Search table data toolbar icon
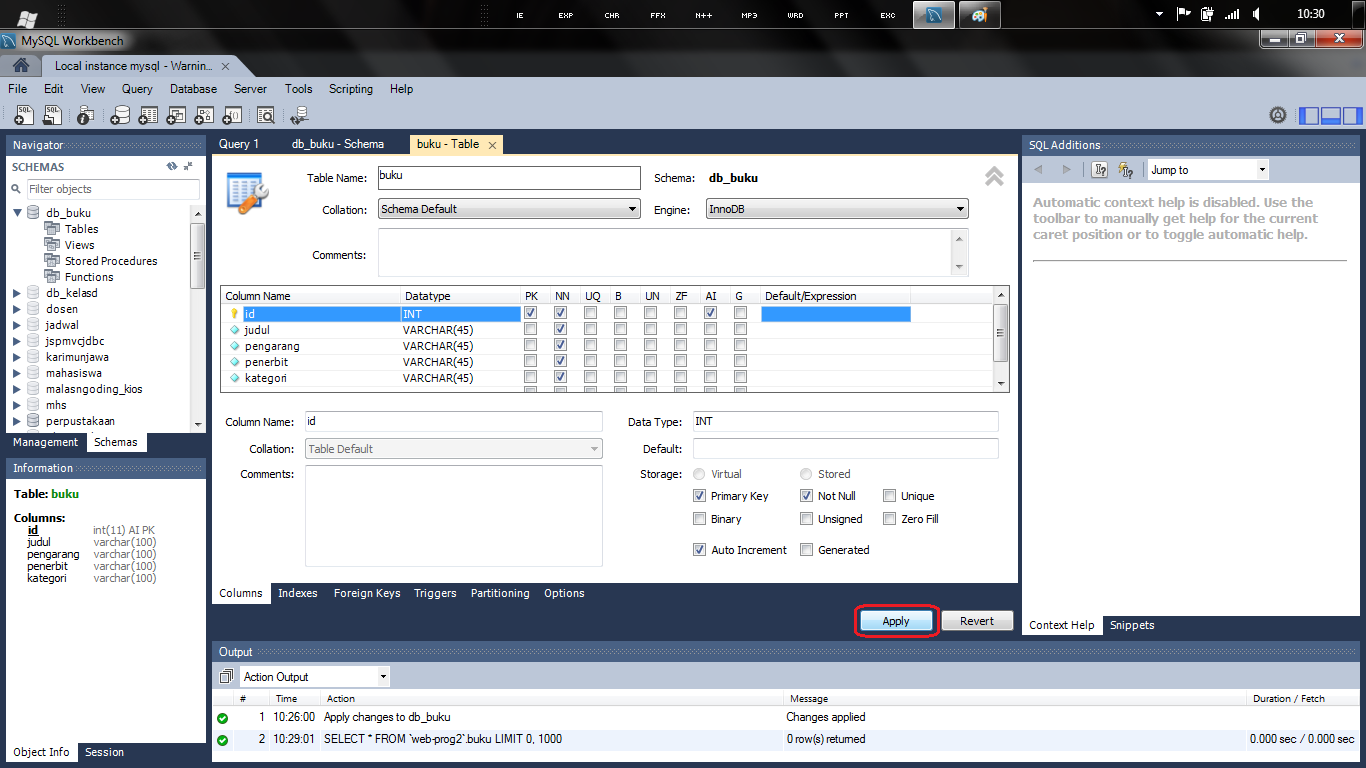Viewport: 1366px width, 768px height. pyautogui.click(x=266, y=115)
